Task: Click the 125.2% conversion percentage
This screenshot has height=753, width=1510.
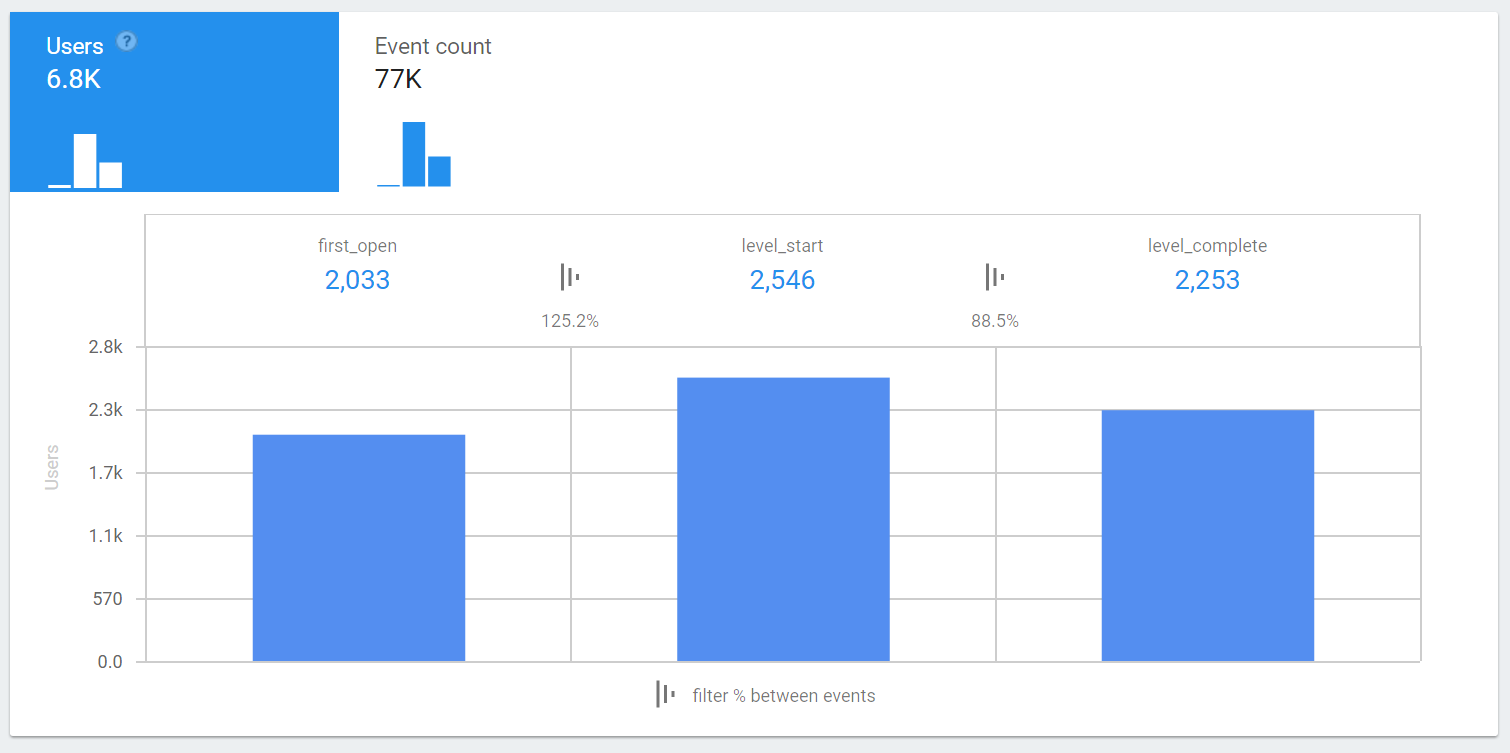Action: pos(569,321)
